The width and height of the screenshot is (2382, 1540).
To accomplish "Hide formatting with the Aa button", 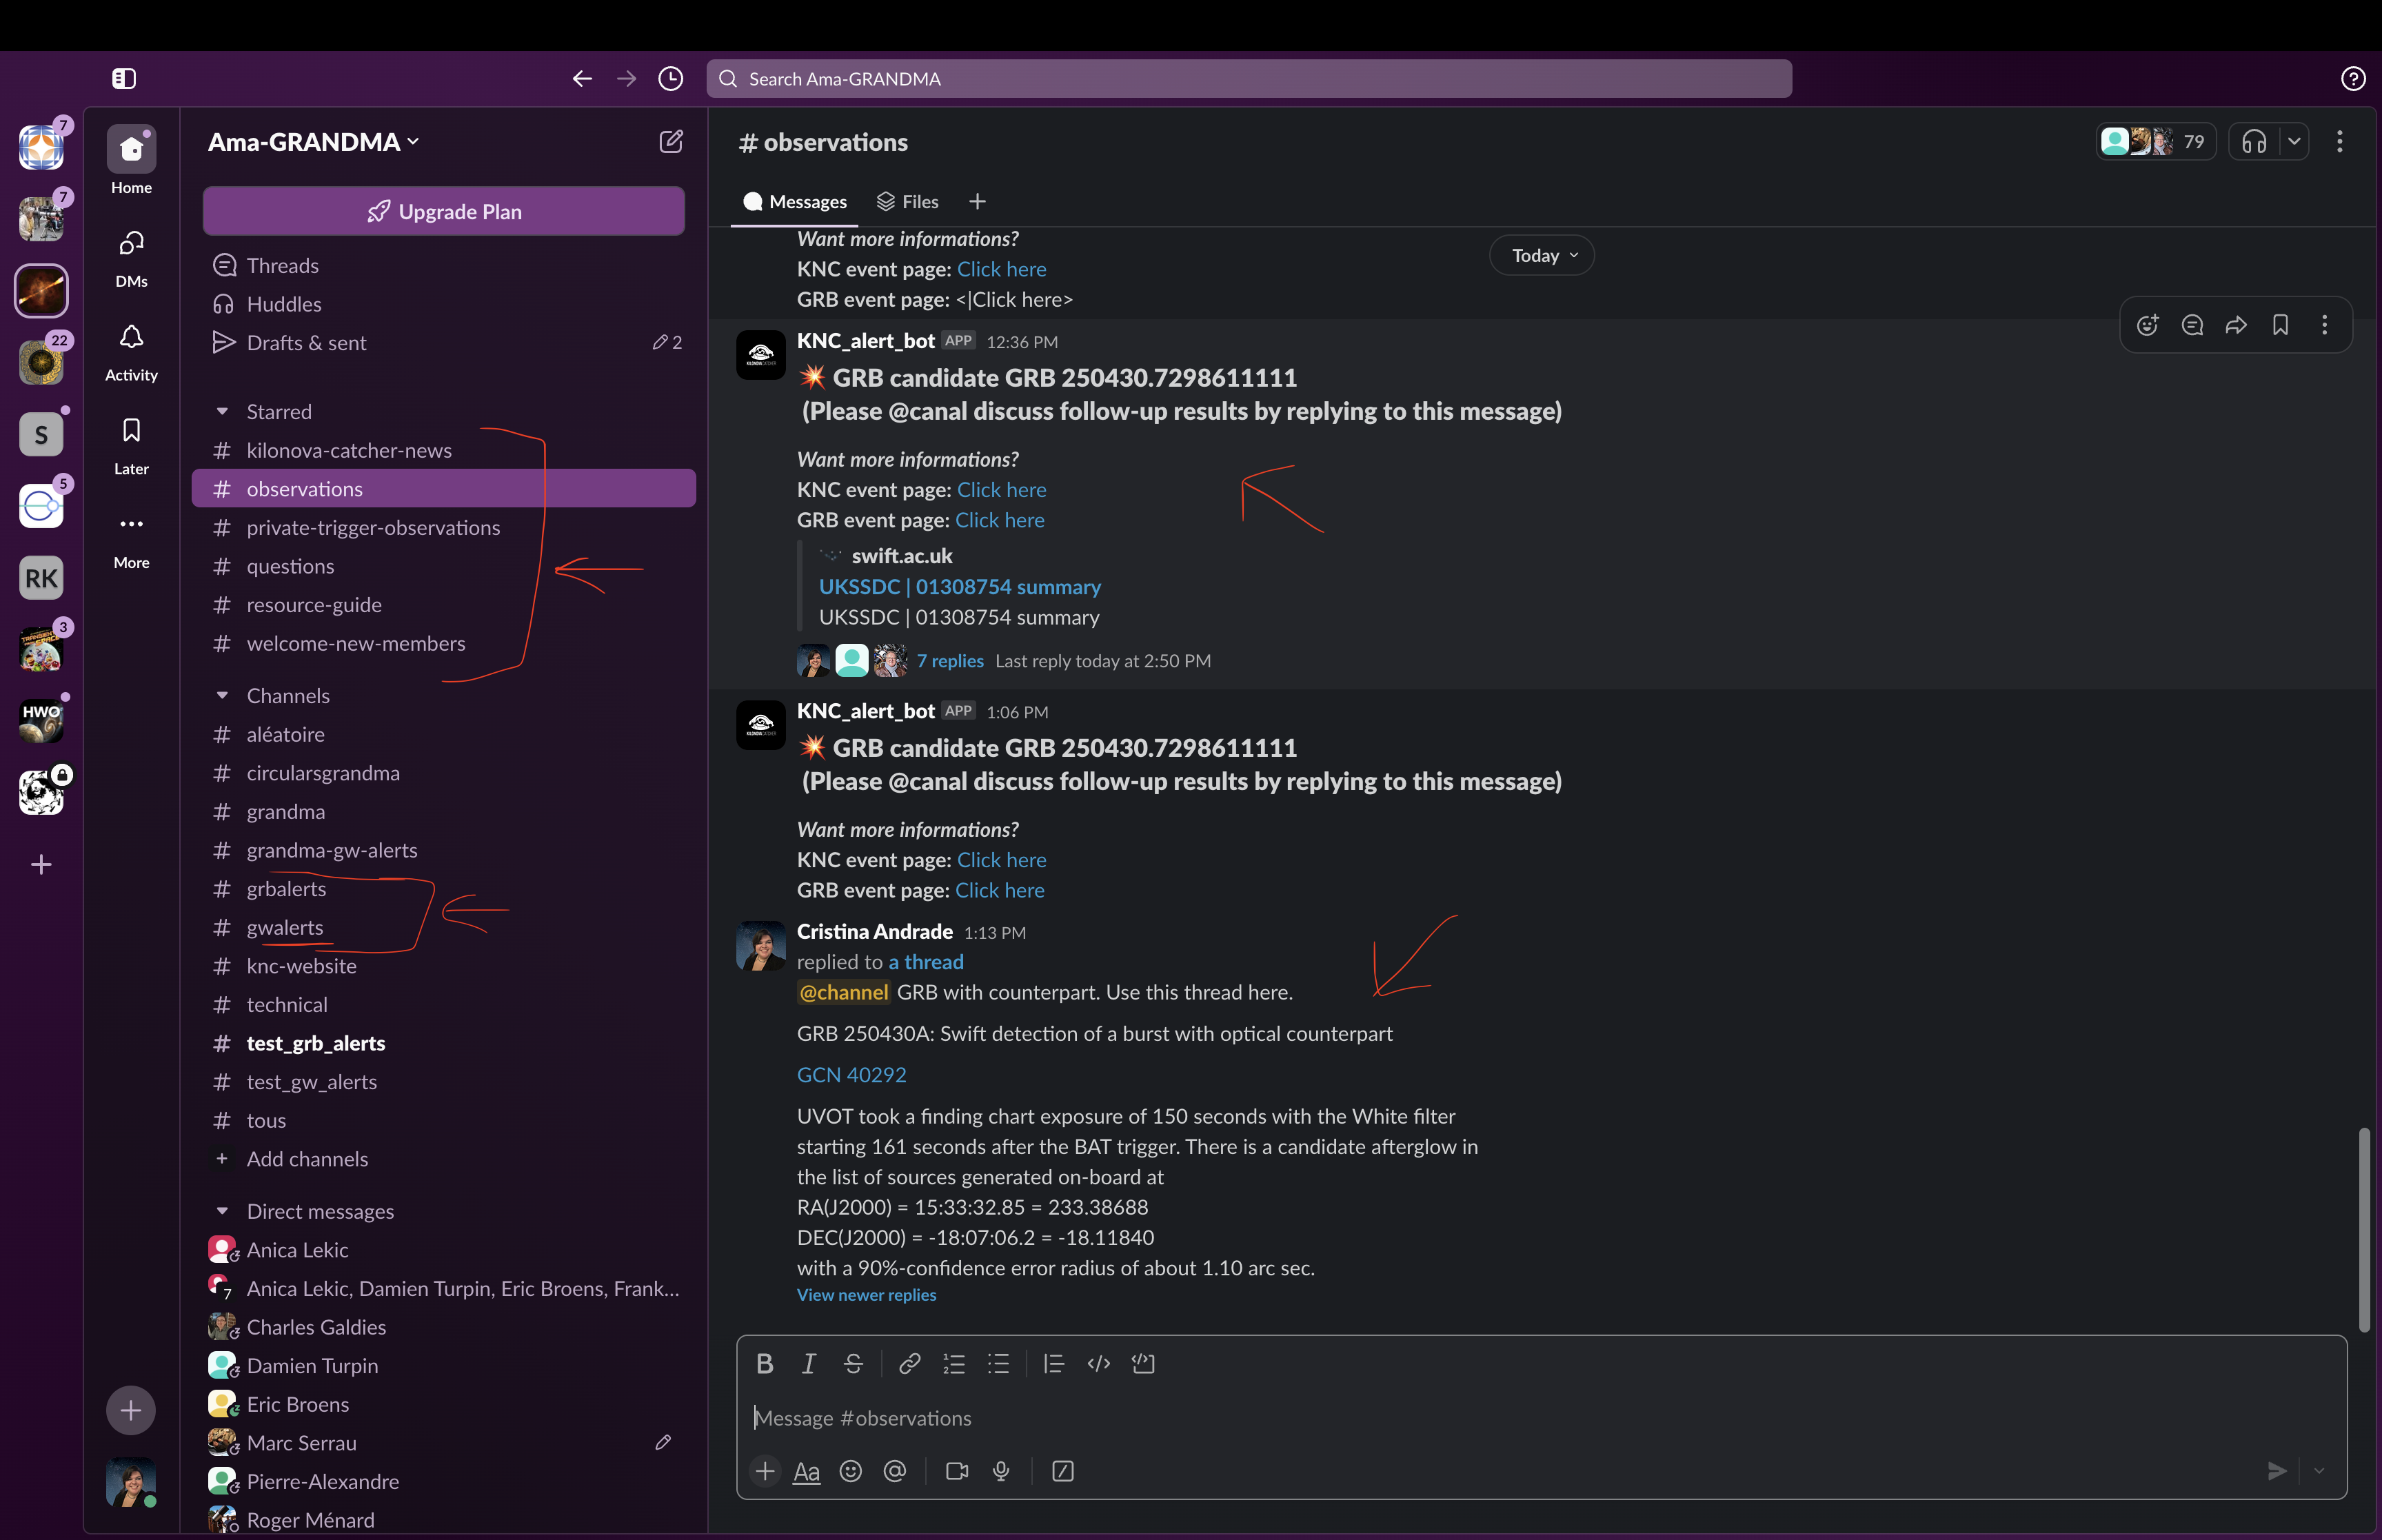I will coord(806,1472).
